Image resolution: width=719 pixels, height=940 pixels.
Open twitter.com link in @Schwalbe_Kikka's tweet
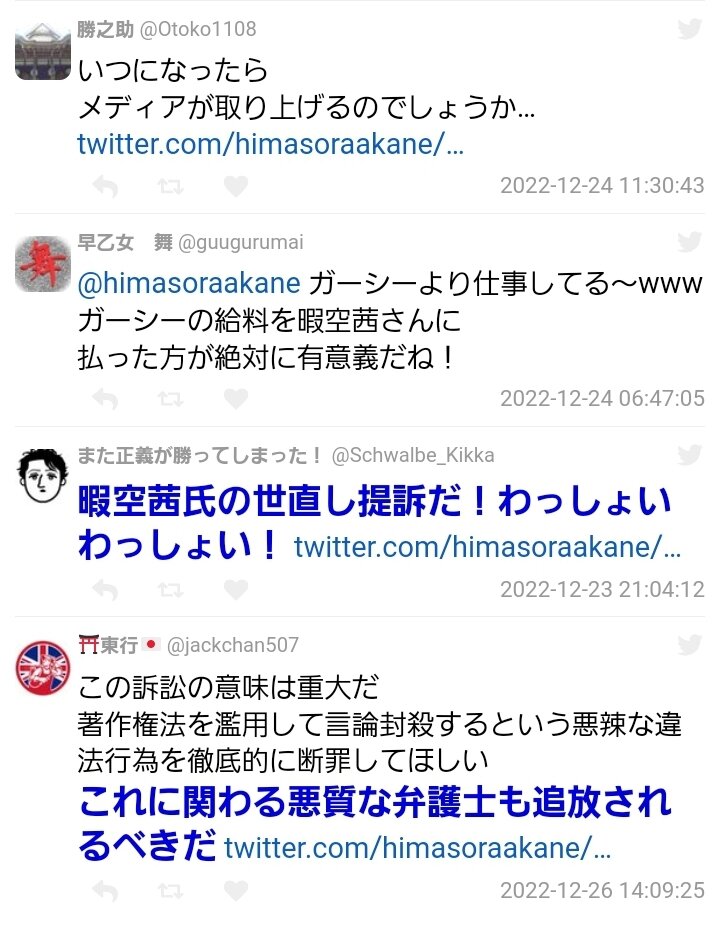488,547
